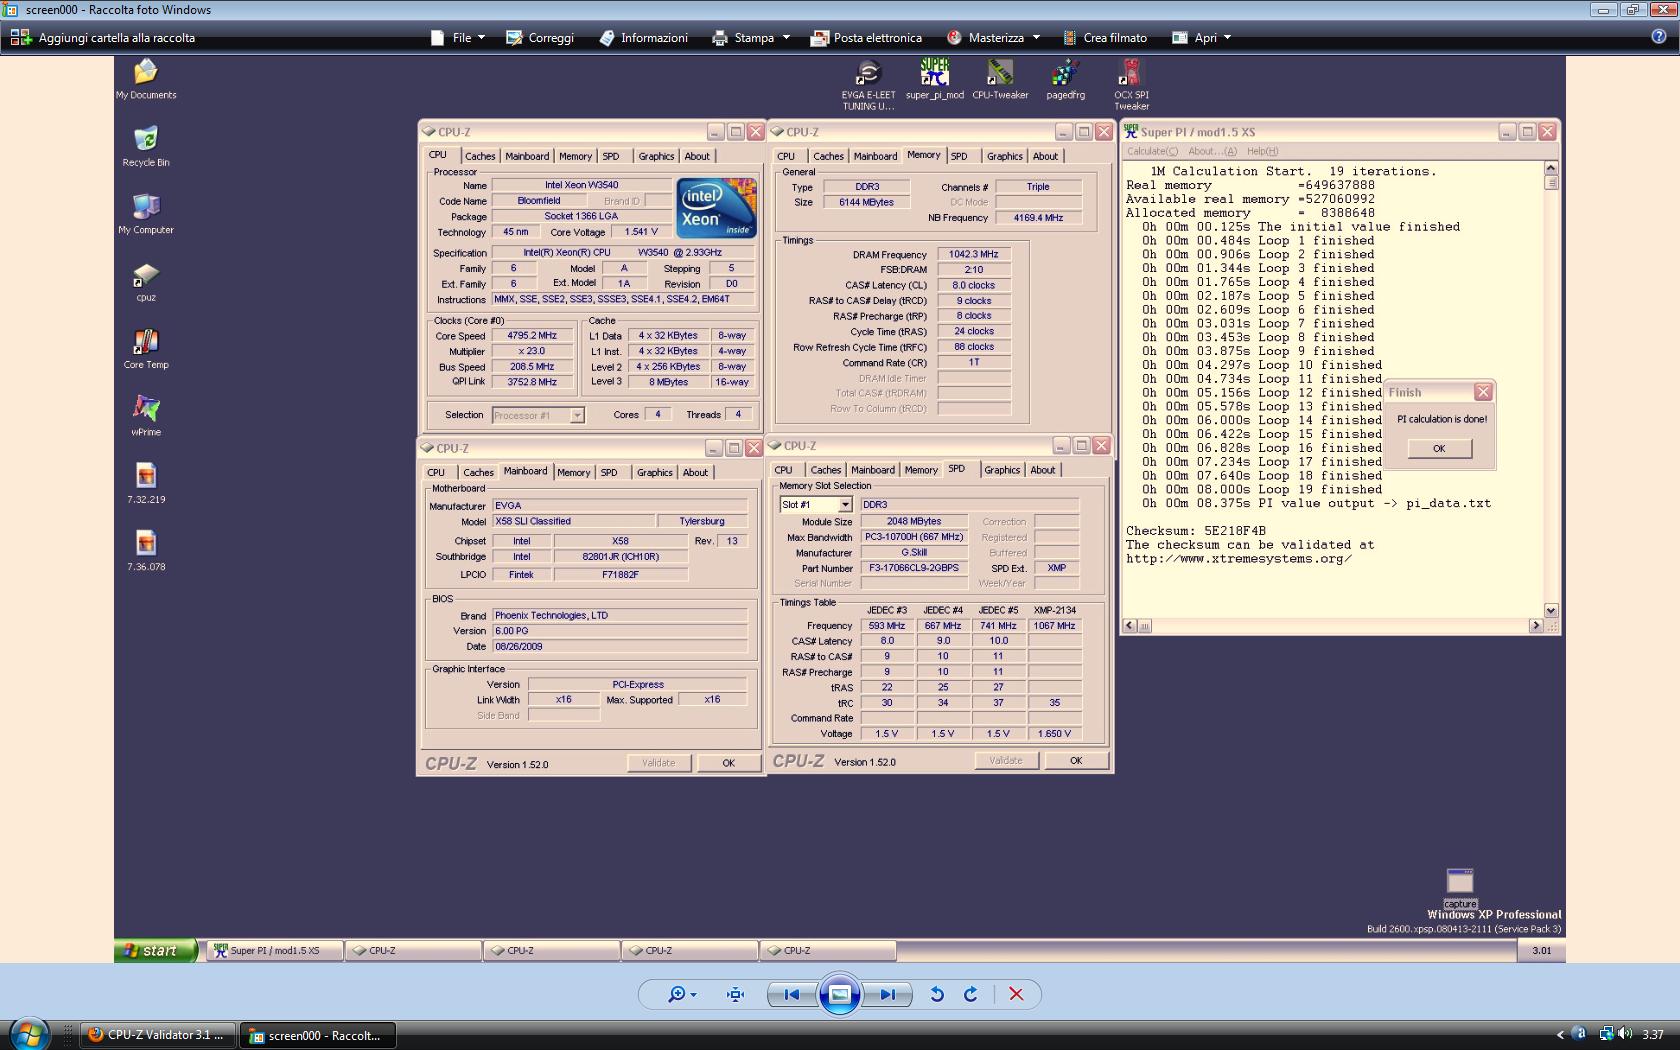Viewport: 1680px width, 1050px height.
Task: Click the CPU-Z Validator 3.1 taskbar button
Action: tap(158, 1035)
